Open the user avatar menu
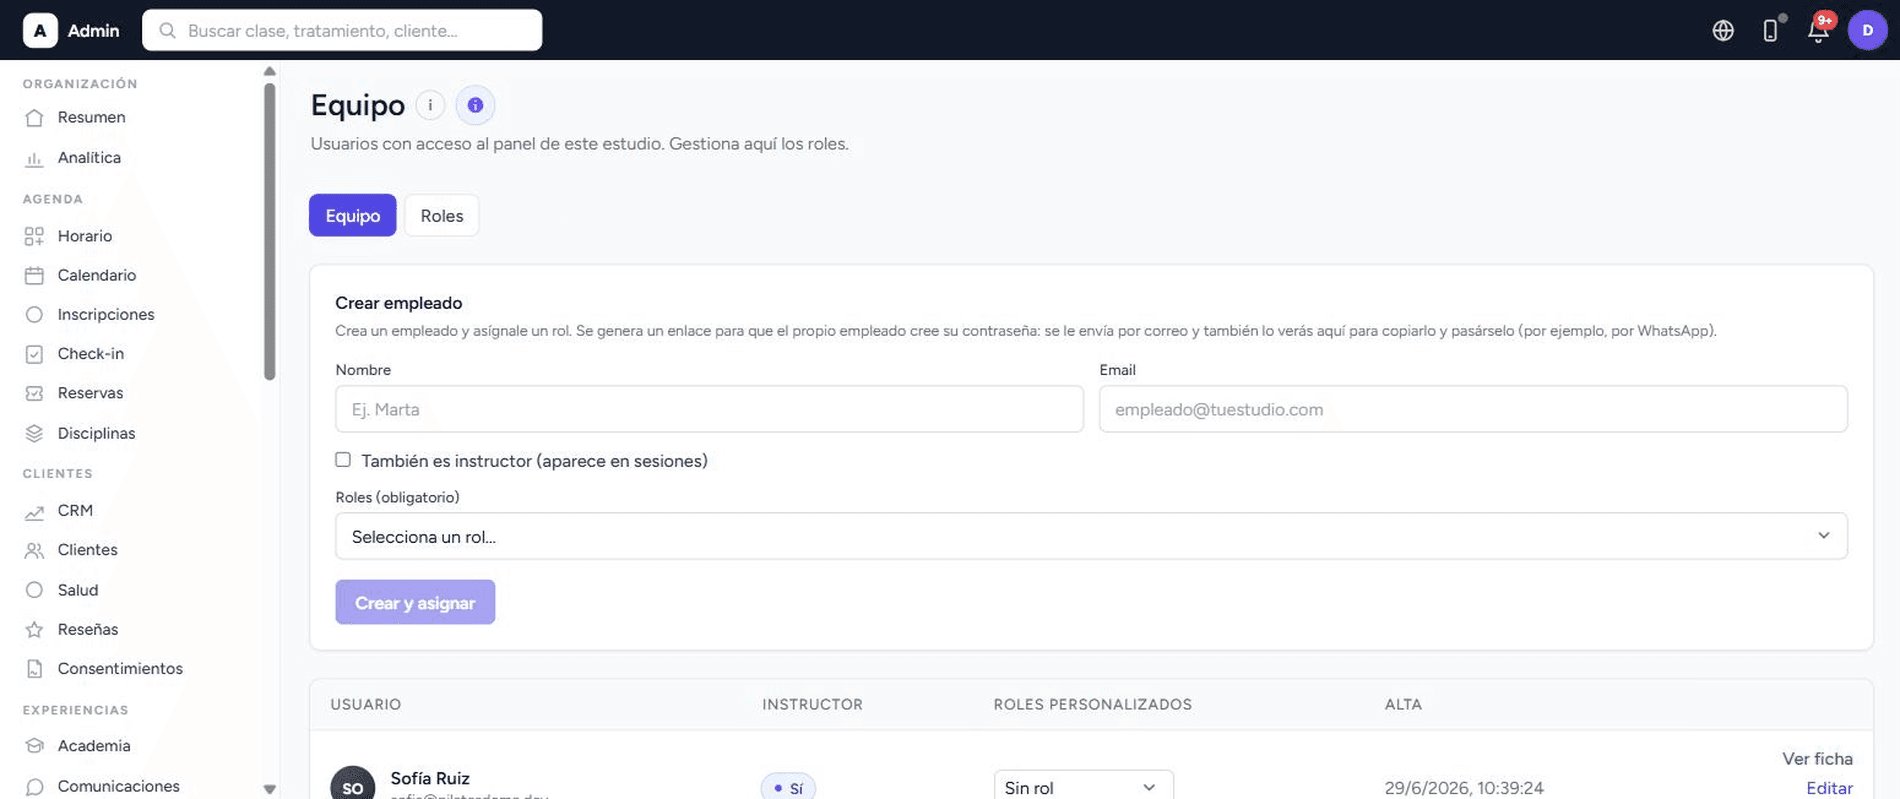Image resolution: width=1900 pixels, height=799 pixels. point(1867,30)
